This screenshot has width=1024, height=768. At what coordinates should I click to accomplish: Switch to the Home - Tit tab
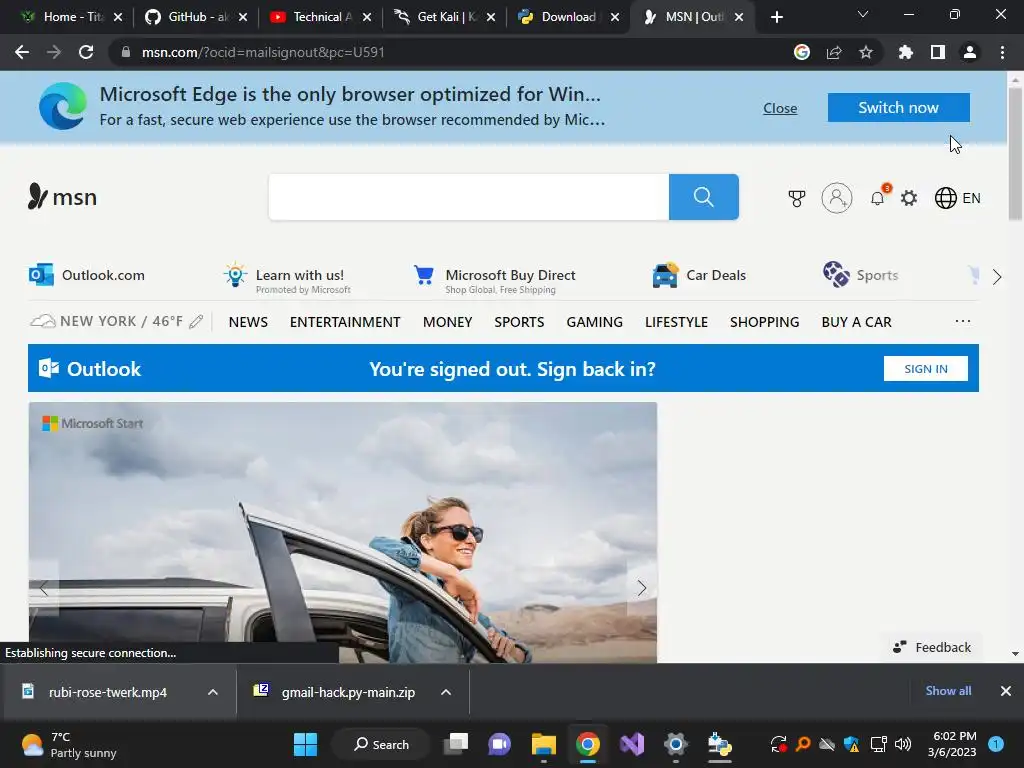click(72, 17)
